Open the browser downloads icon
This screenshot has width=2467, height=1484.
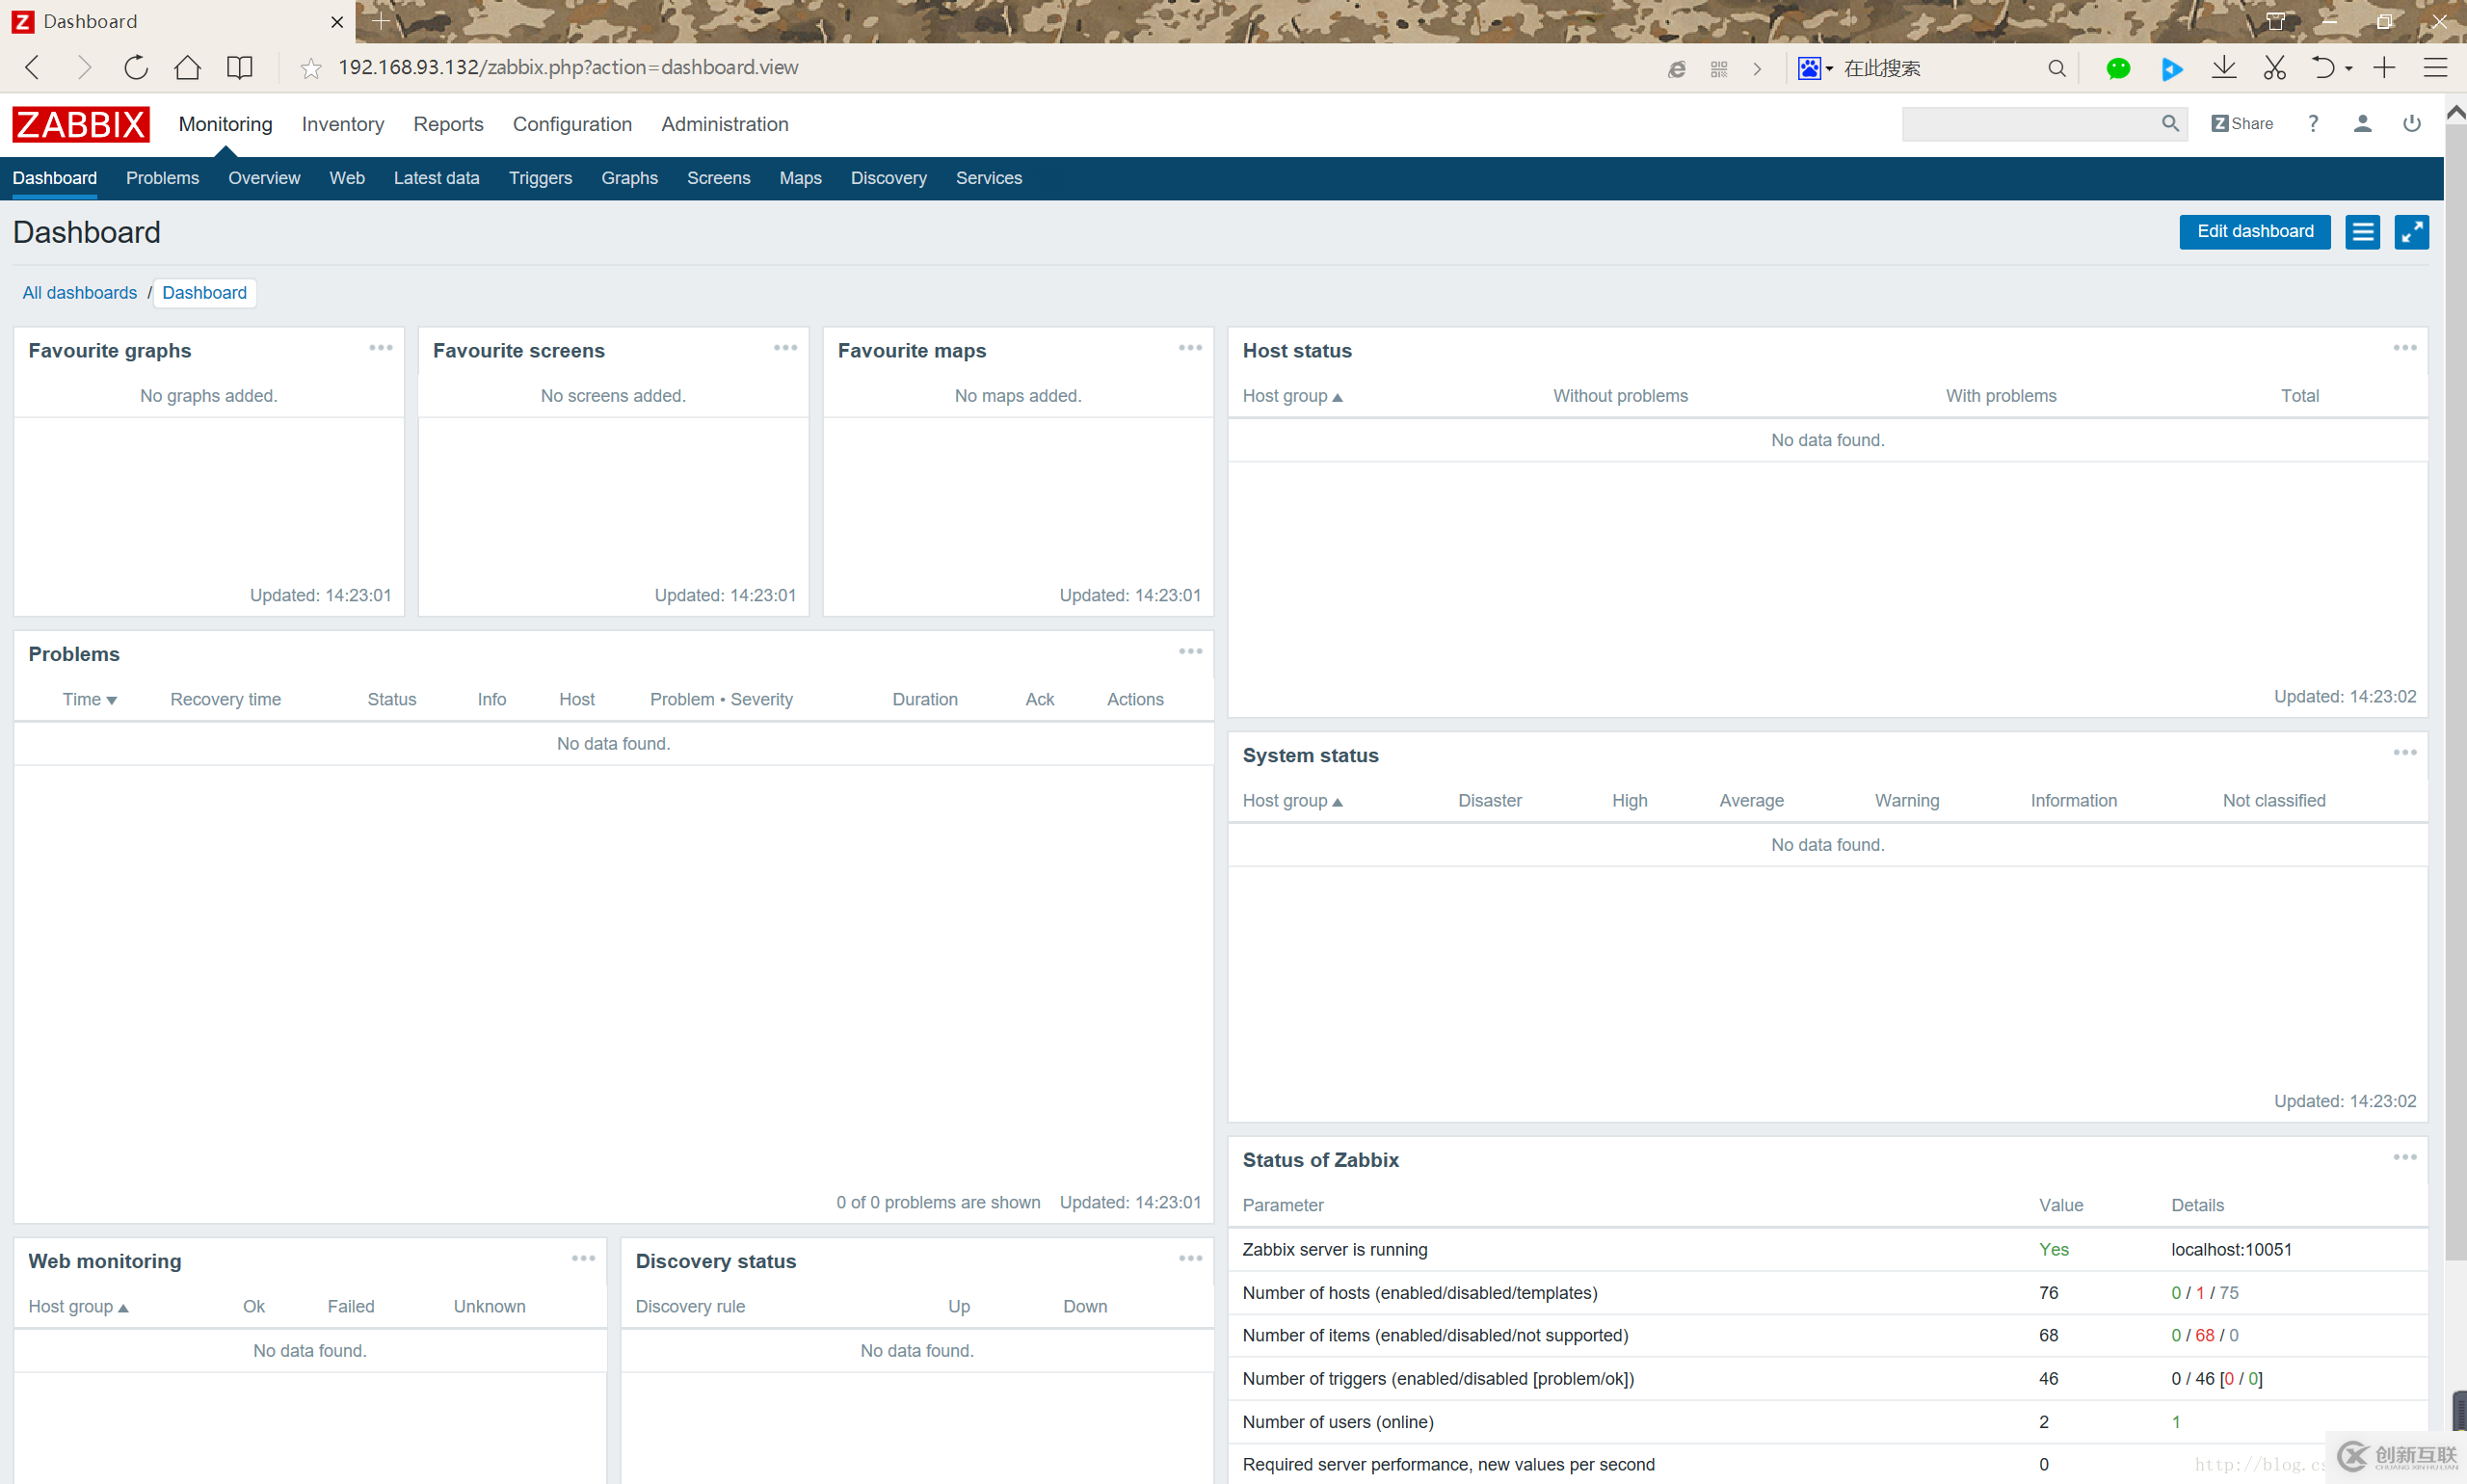2223,68
